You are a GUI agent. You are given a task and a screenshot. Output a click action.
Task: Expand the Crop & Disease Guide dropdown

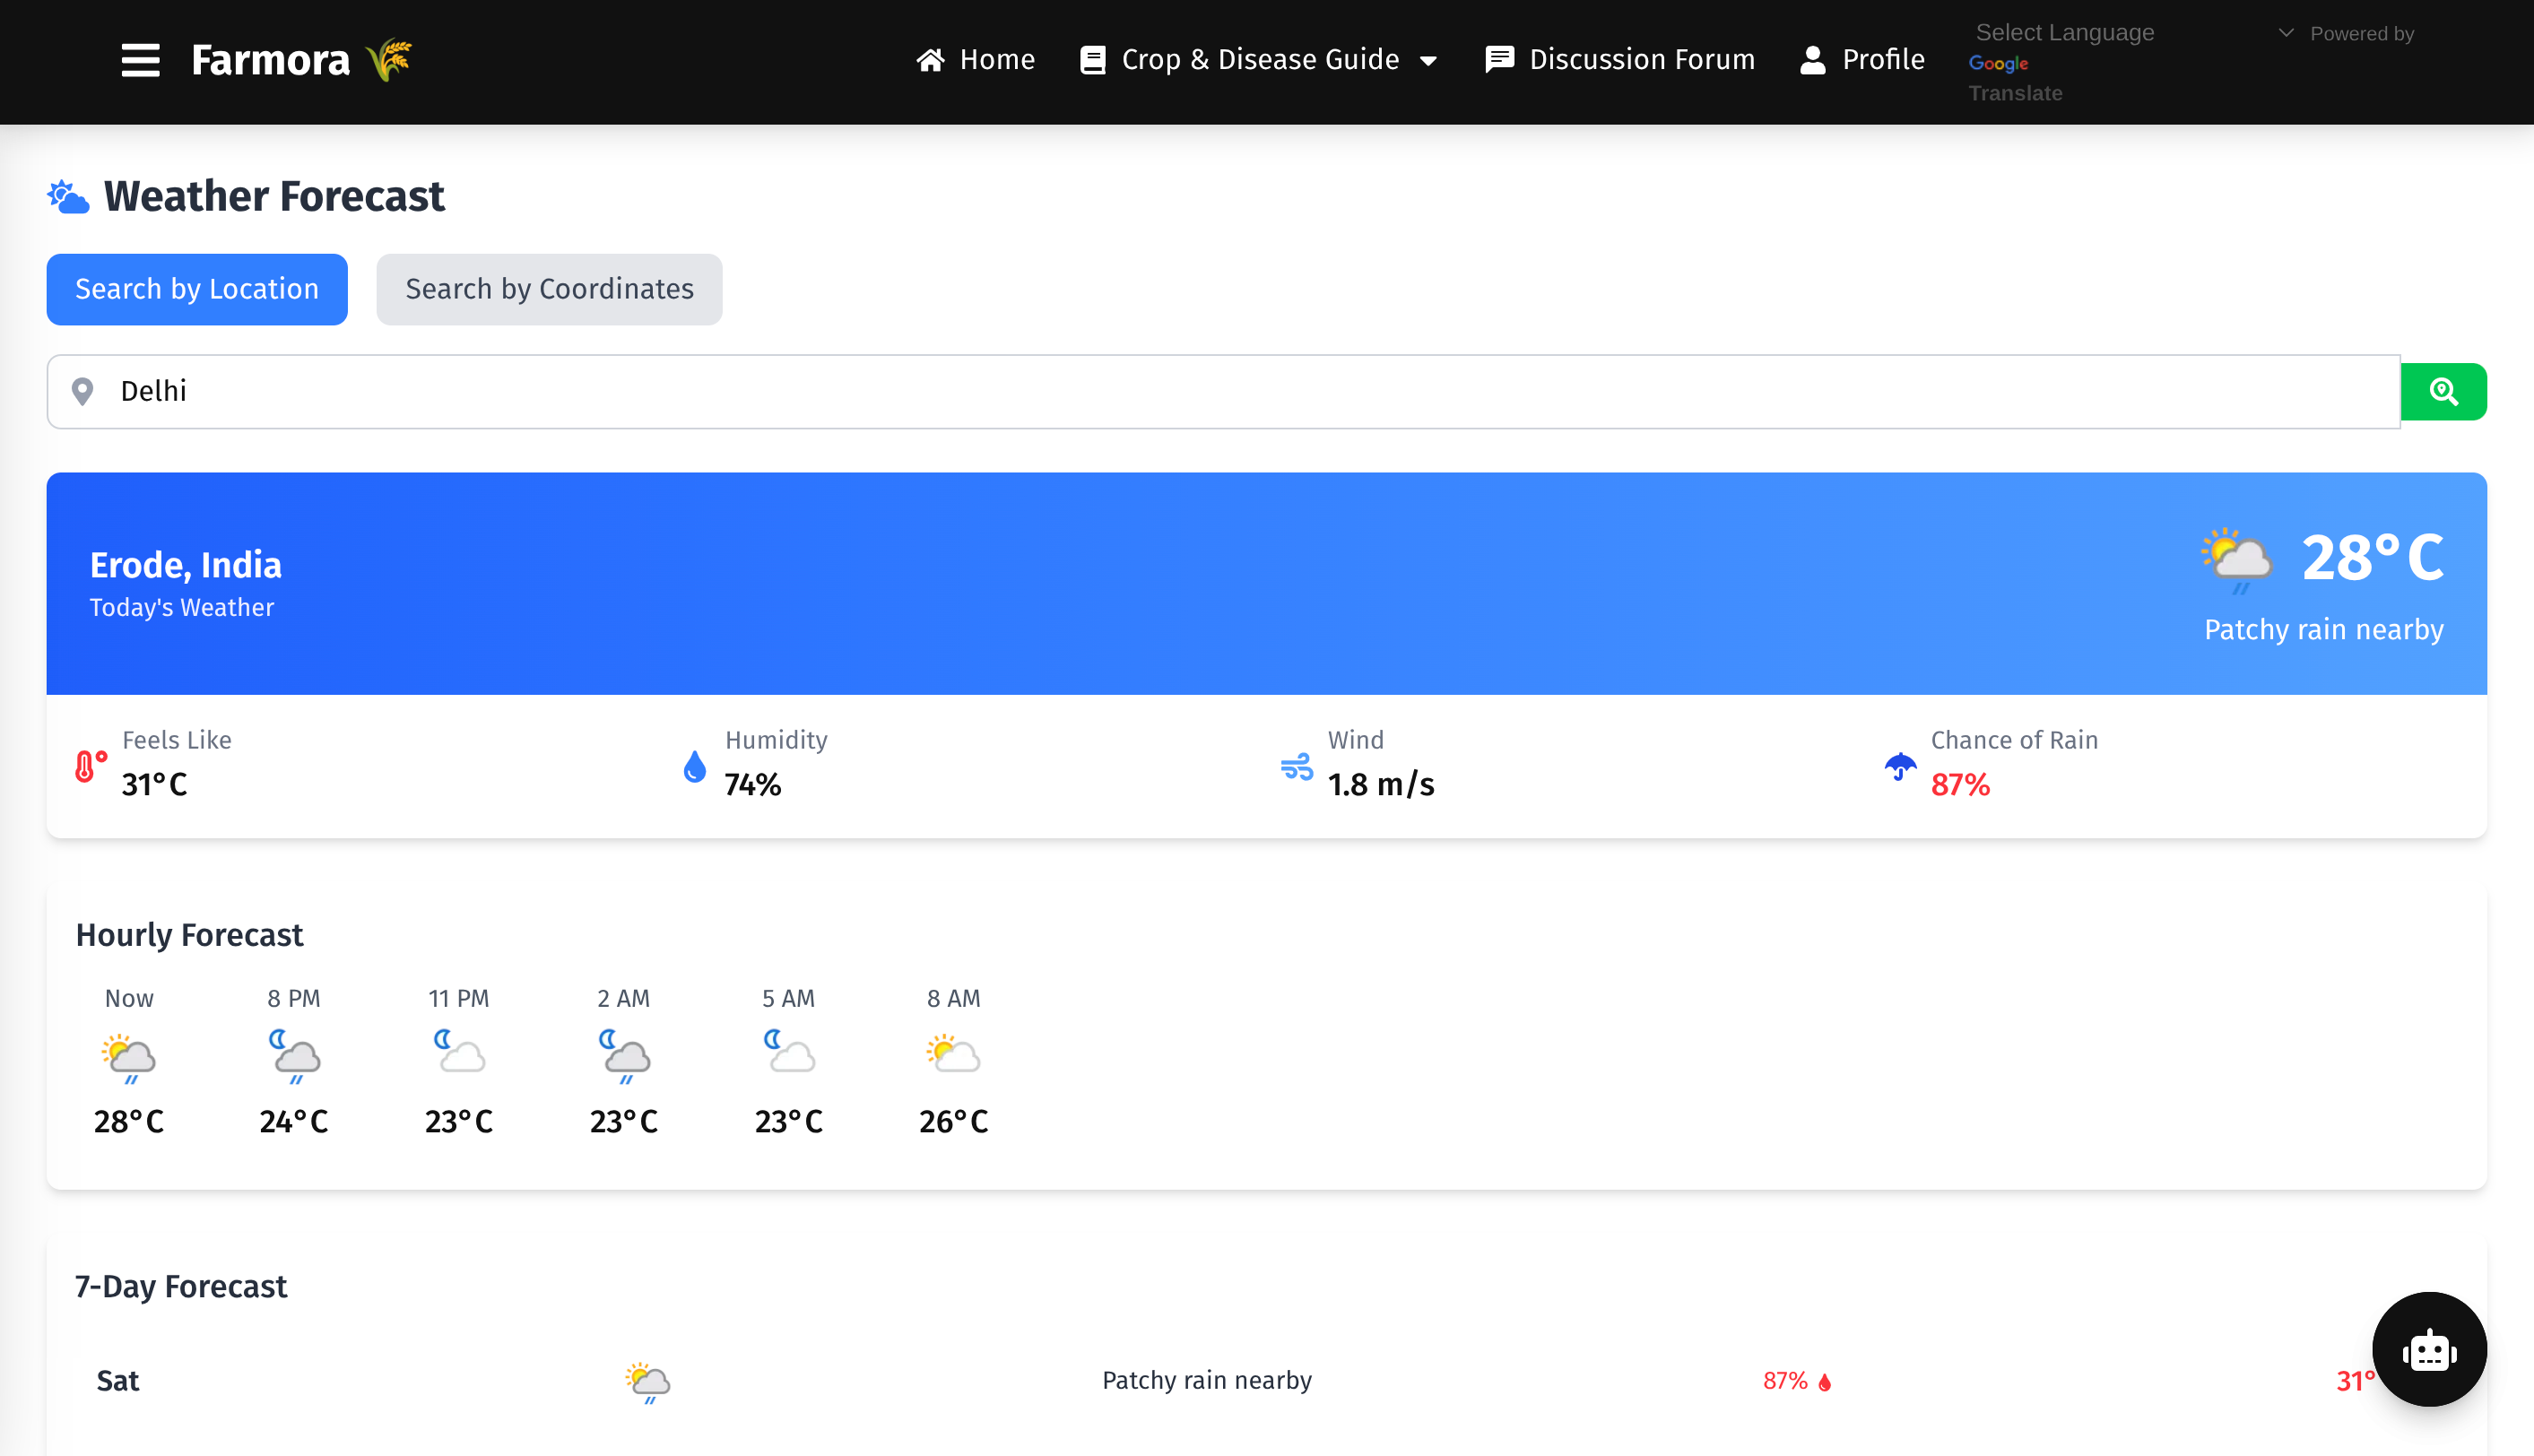[1259, 60]
